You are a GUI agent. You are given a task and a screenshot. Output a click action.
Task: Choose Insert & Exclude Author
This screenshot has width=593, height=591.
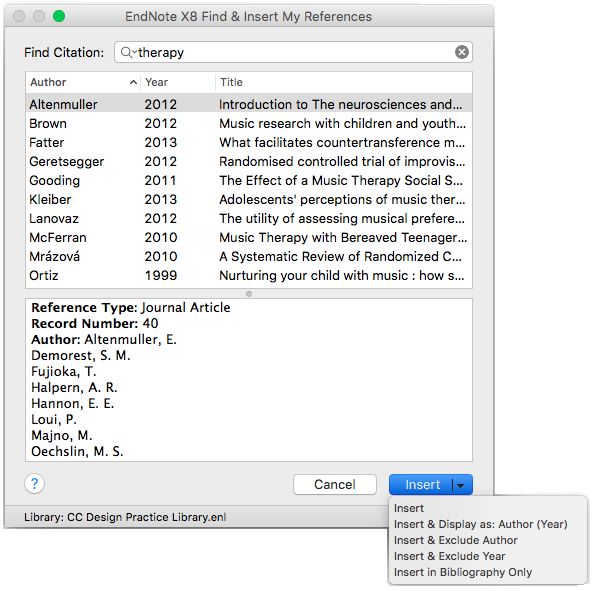pos(456,540)
